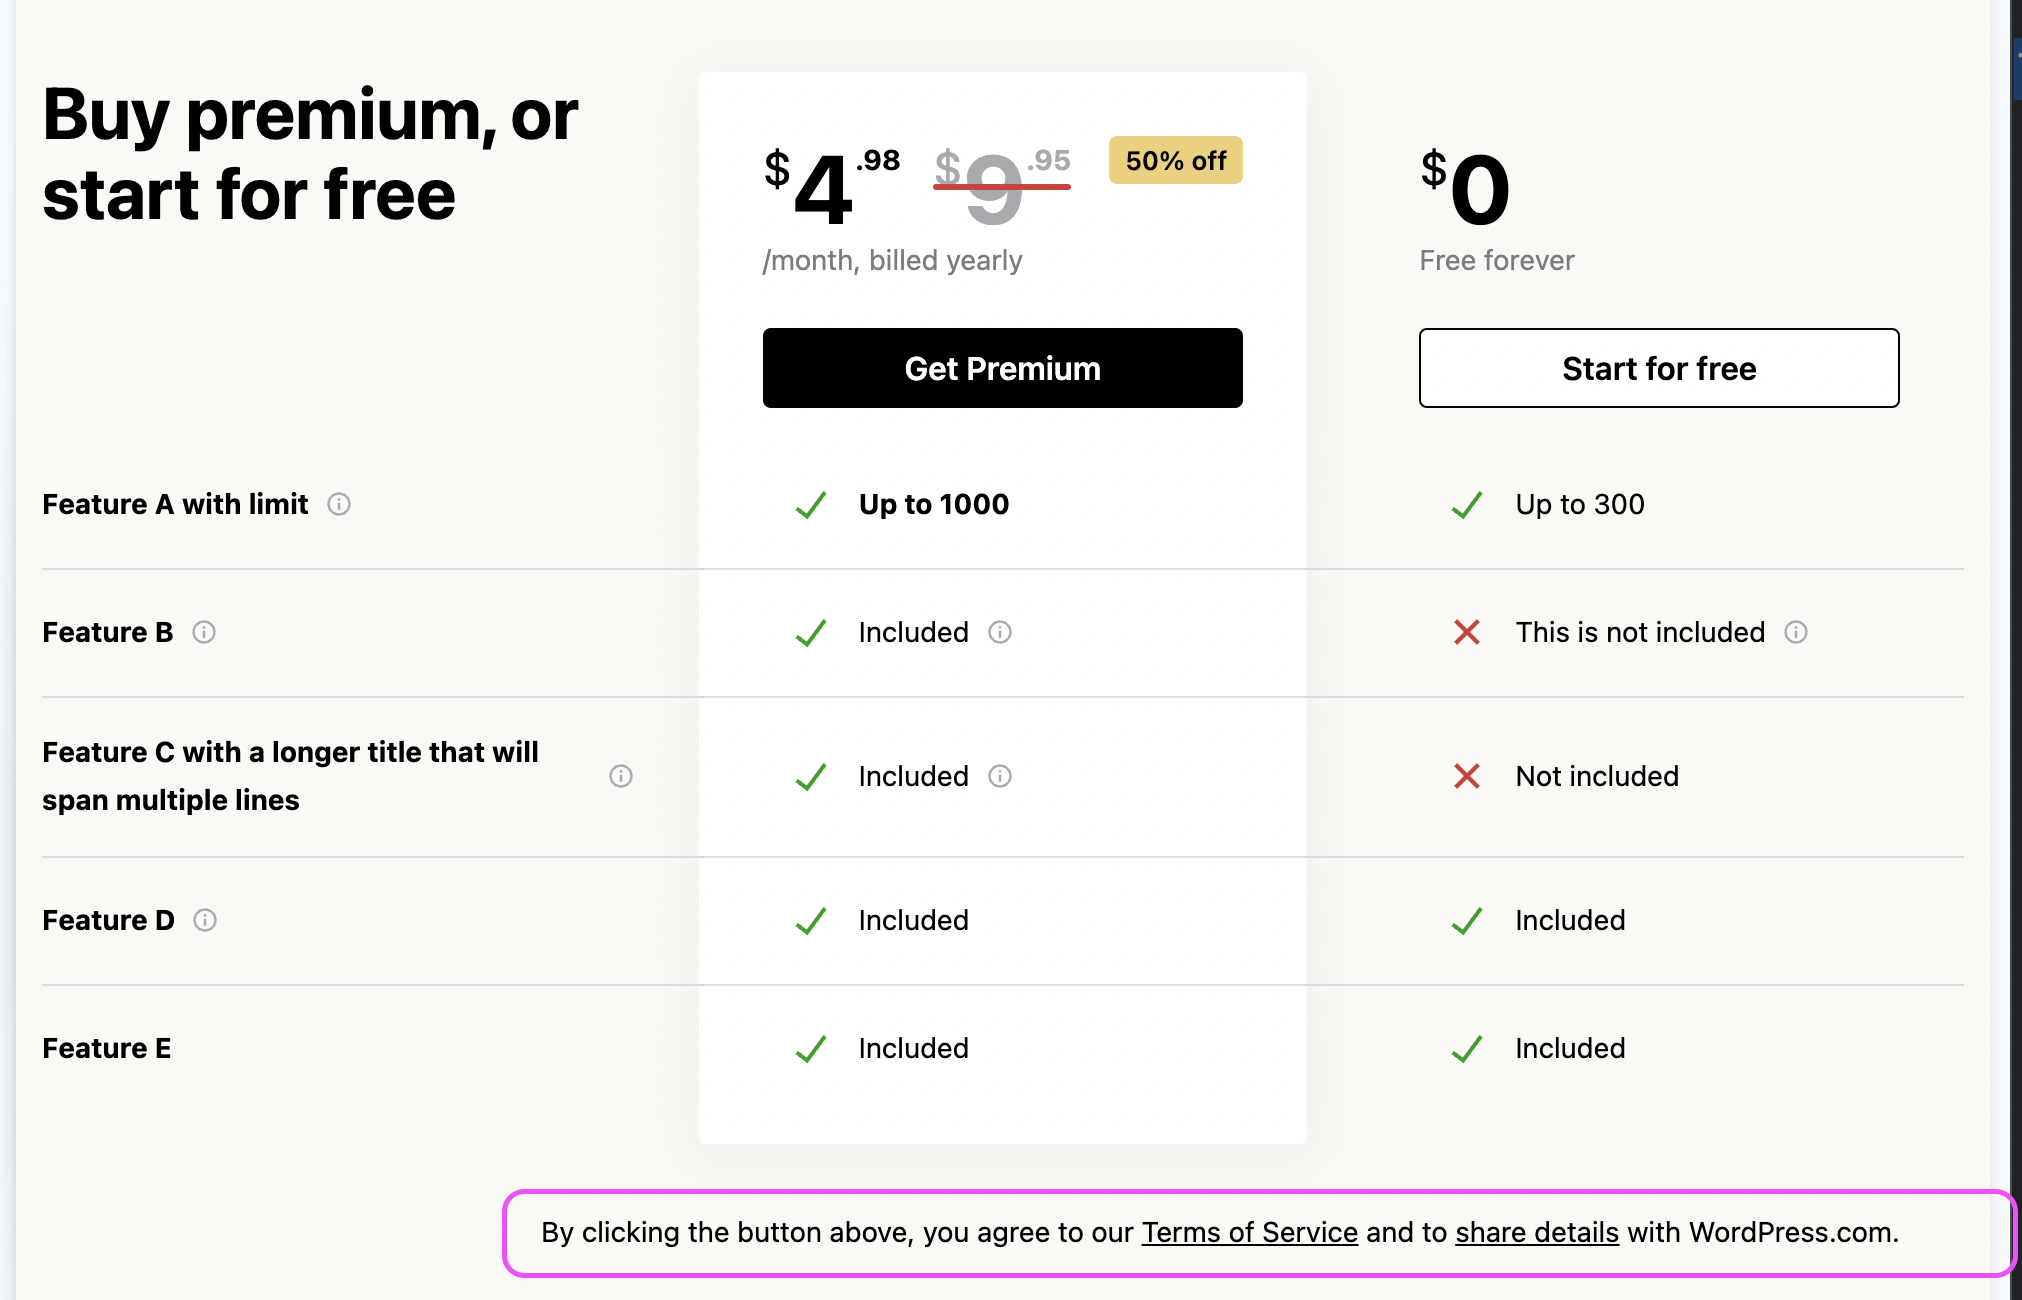The width and height of the screenshot is (2022, 1300).
Task: Click red X beside Not included
Action: click(1467, 776)
